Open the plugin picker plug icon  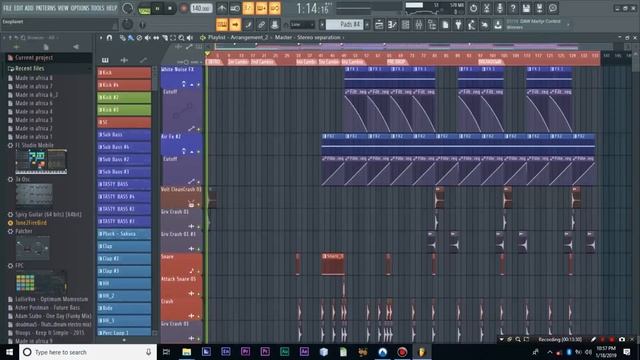tap(458, 25)
